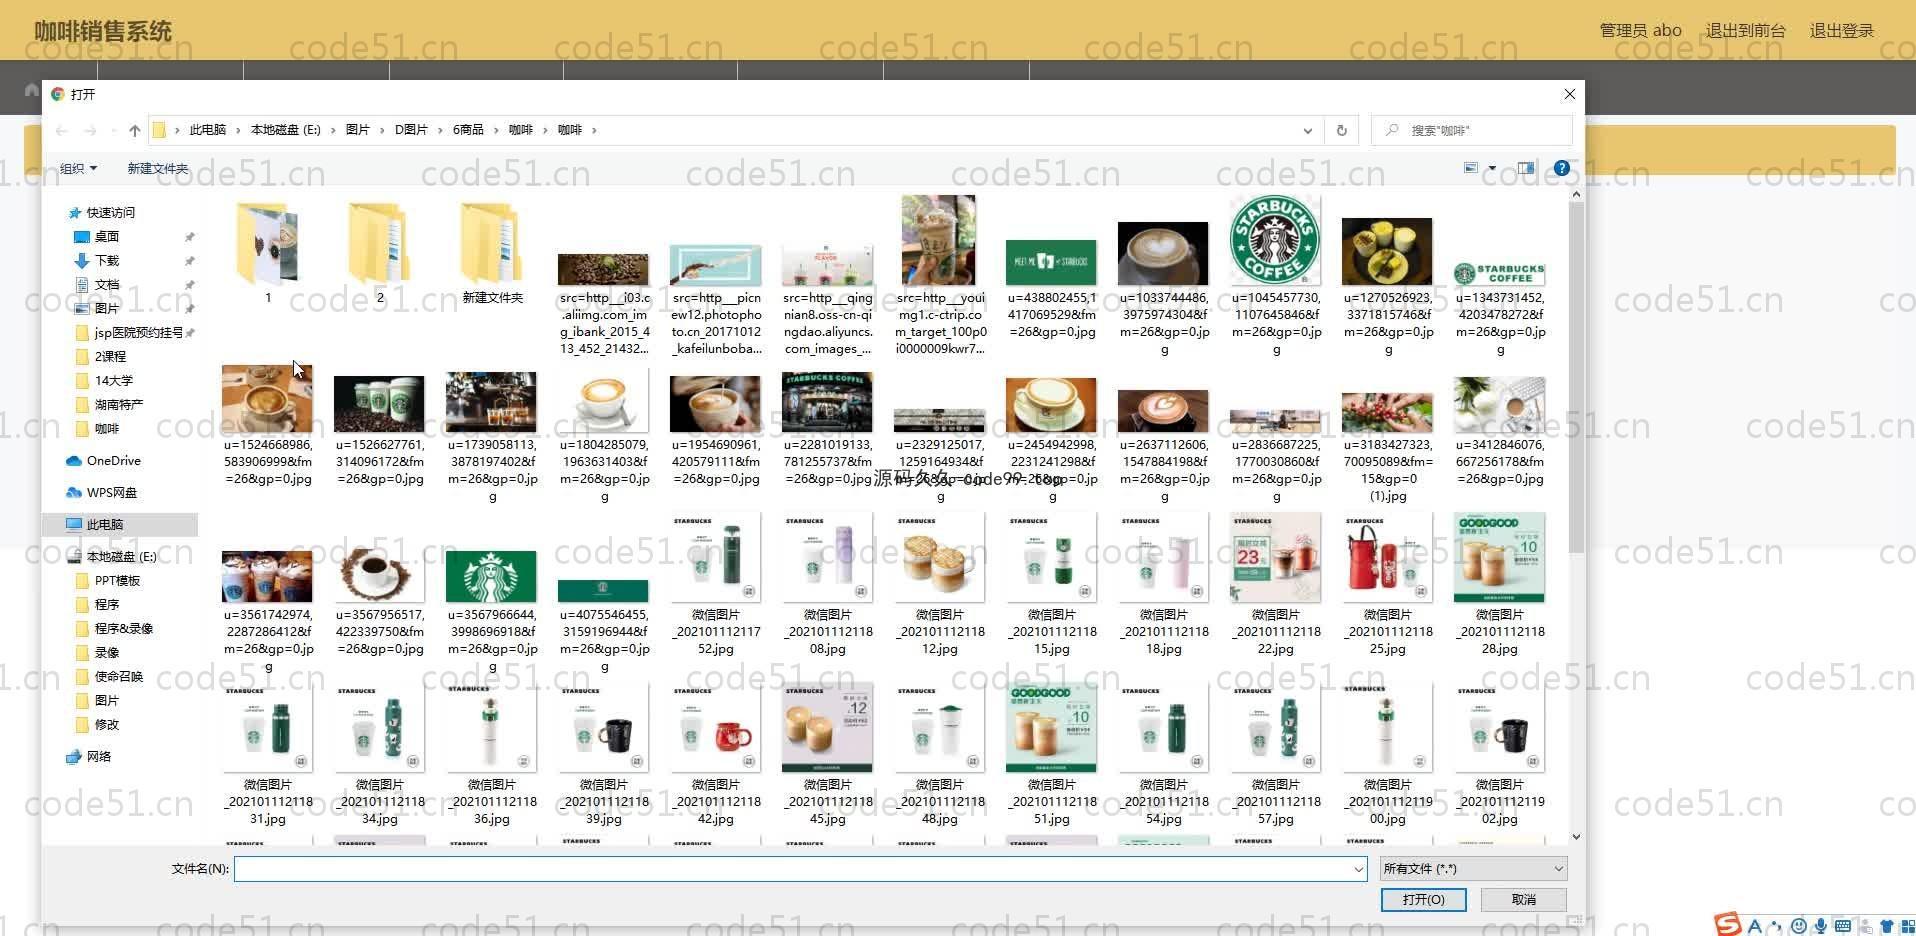Select coffee beans image src=http__i03.c
The height and width of the screenshot is (936, 1916).
pyautogui.click(x=603, y=270)
